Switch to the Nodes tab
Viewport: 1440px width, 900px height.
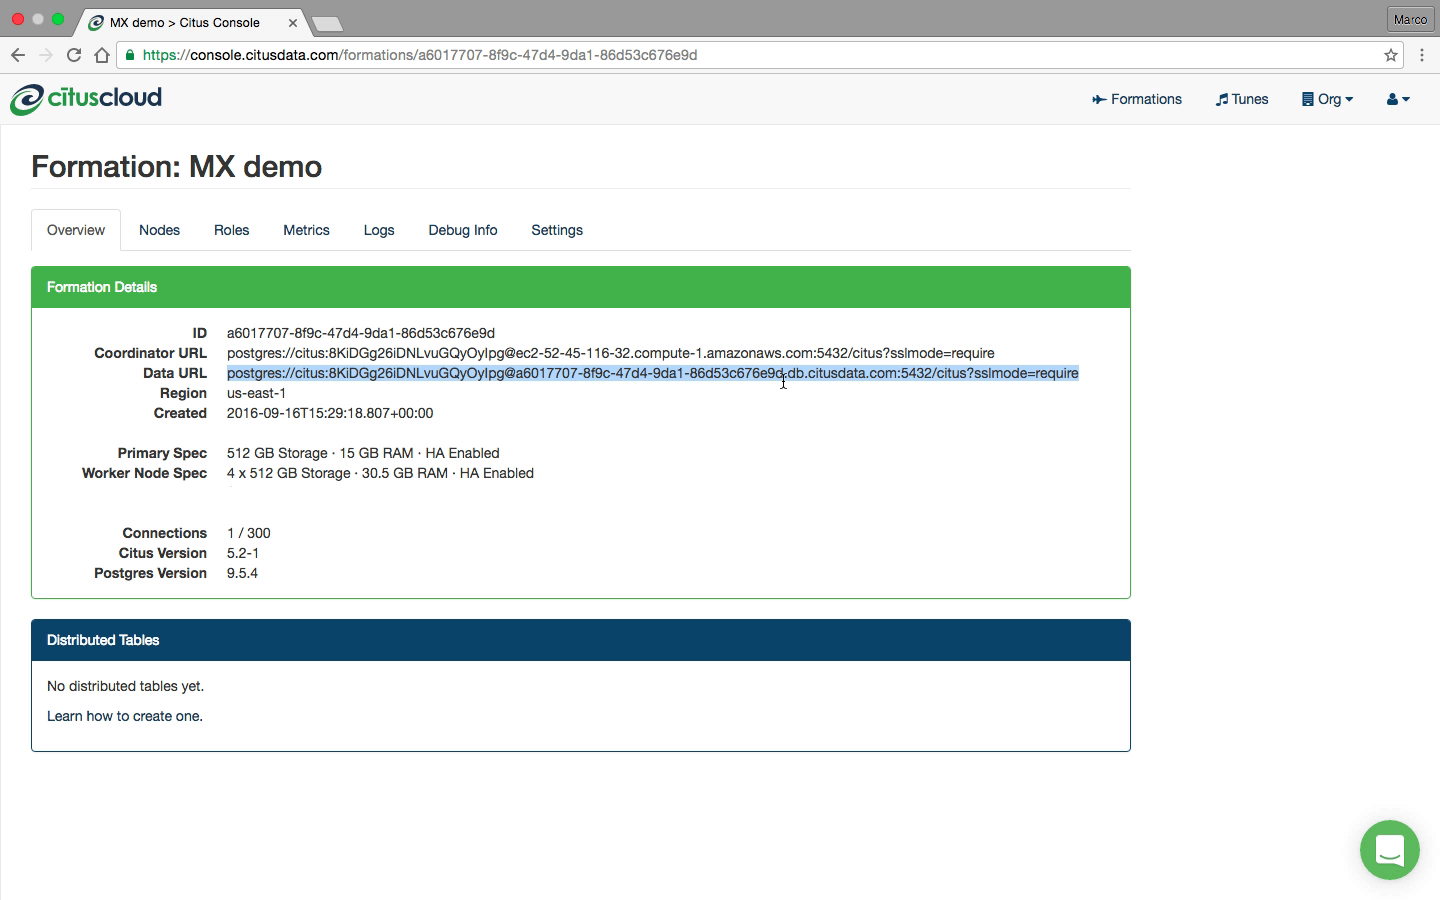click(x=159, y=230)
